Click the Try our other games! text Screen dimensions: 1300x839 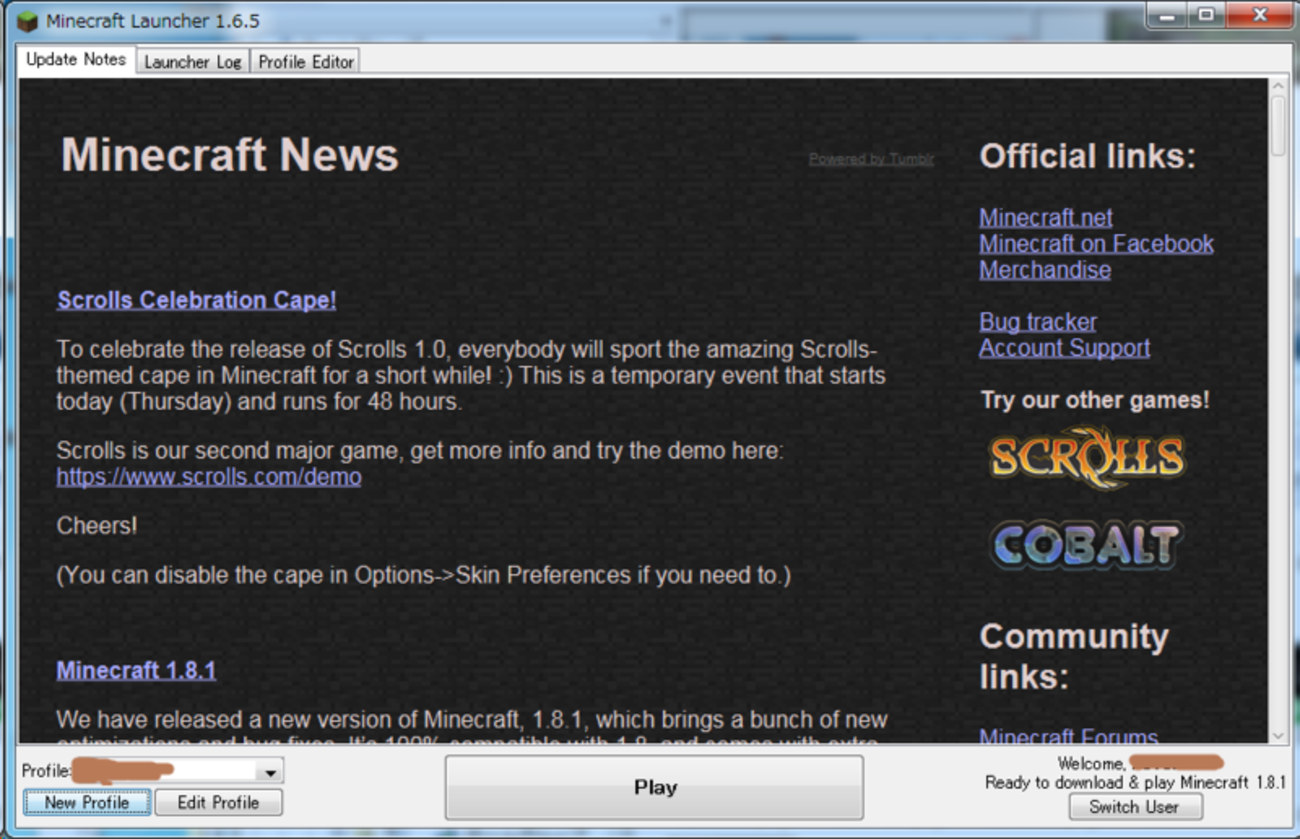[1094, 400]
